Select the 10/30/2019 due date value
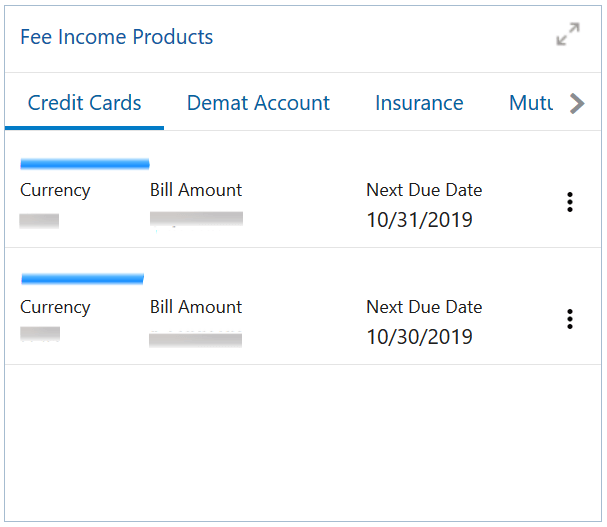The width and height of the screenshot is (607, 527). pos(419,337)
